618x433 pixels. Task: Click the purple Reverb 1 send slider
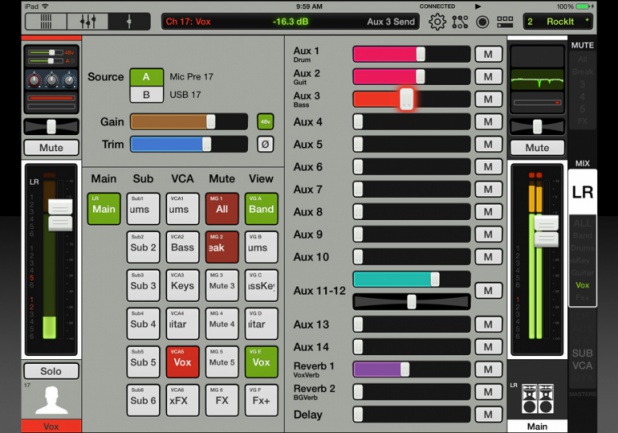(x=411, y=370)
